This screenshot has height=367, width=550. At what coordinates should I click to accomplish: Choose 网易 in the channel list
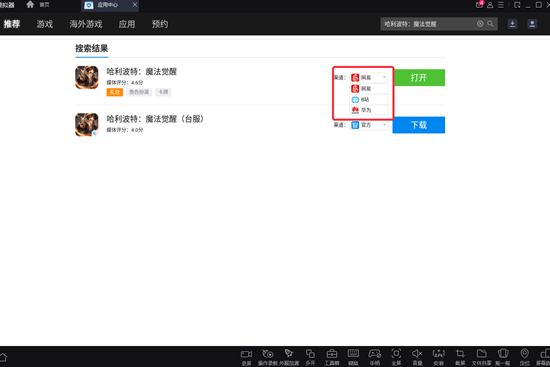coord(369,88)
